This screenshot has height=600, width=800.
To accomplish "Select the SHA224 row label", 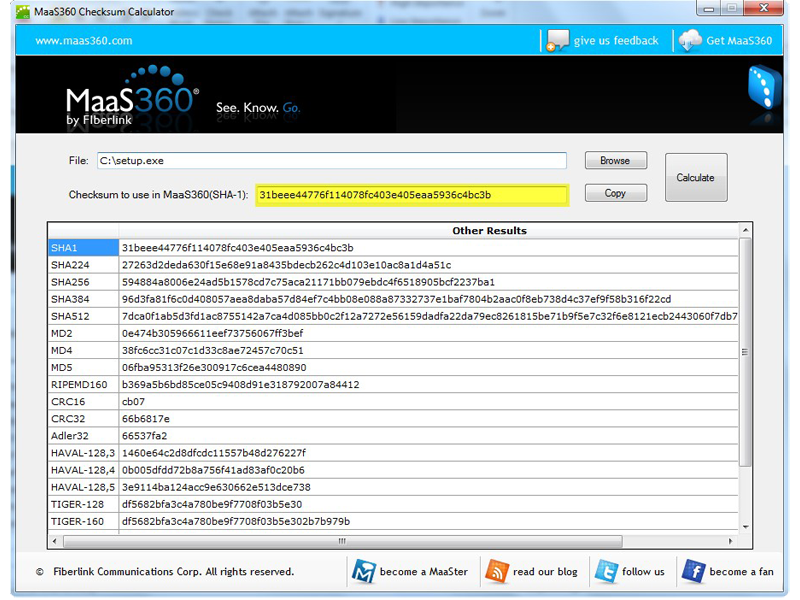I will [84, 265].
